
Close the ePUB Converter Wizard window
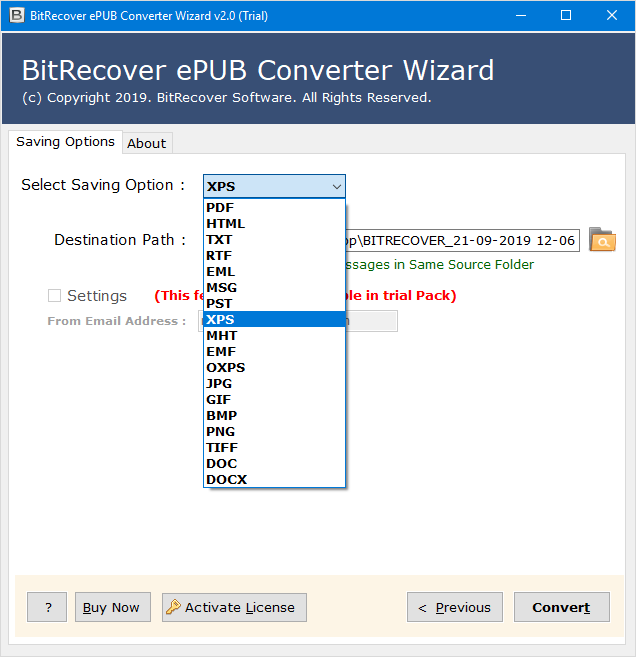coord(612,16)
